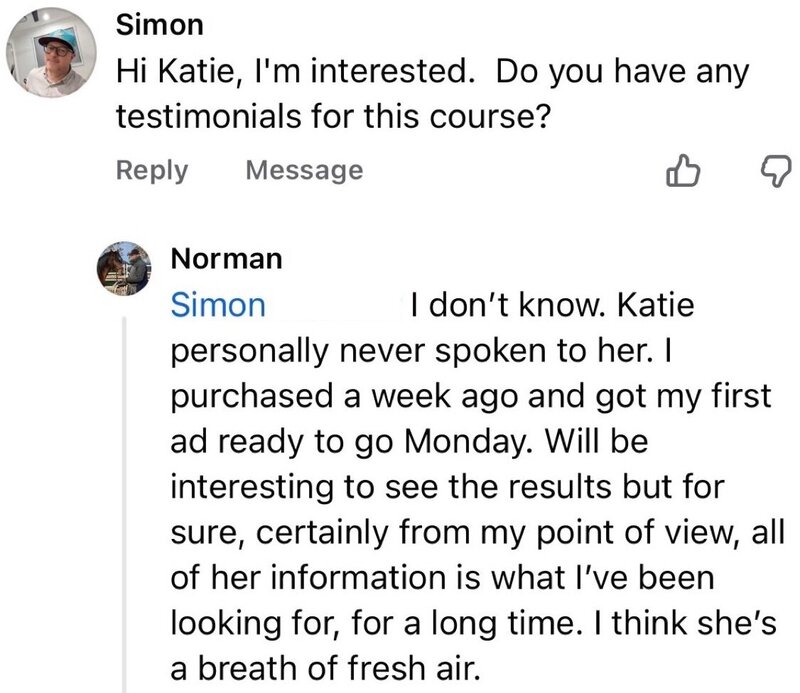800x693 pixels.
Task: Click the "purchased a week ago" line
Action: click(470, 395)
